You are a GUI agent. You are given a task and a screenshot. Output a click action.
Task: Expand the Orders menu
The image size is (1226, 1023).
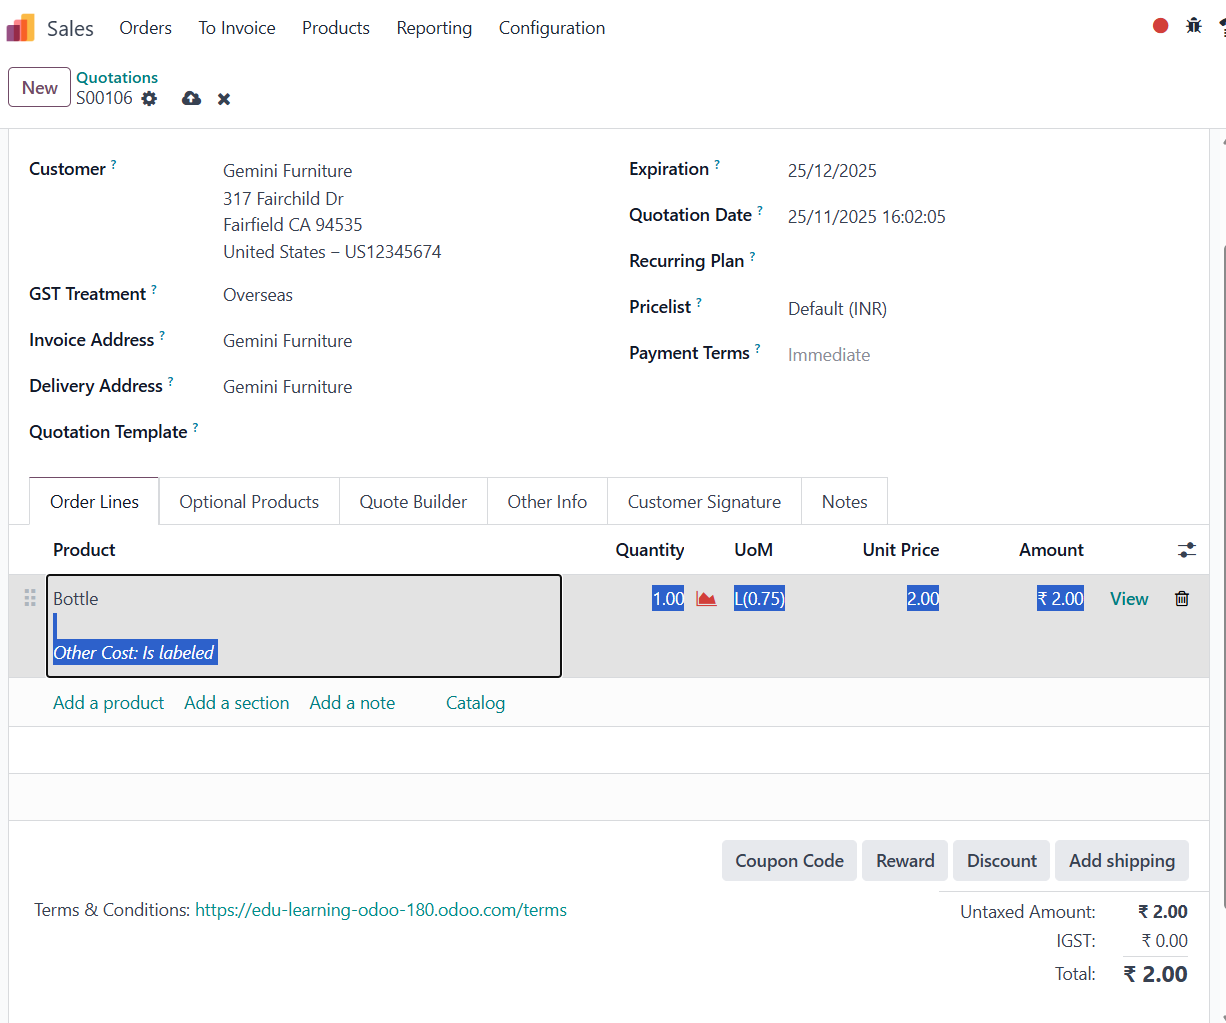(145, 28)
